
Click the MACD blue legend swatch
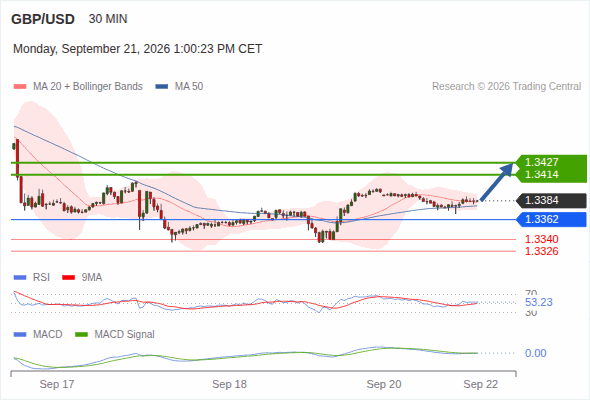pyautogui.click(x=20, y=335)
